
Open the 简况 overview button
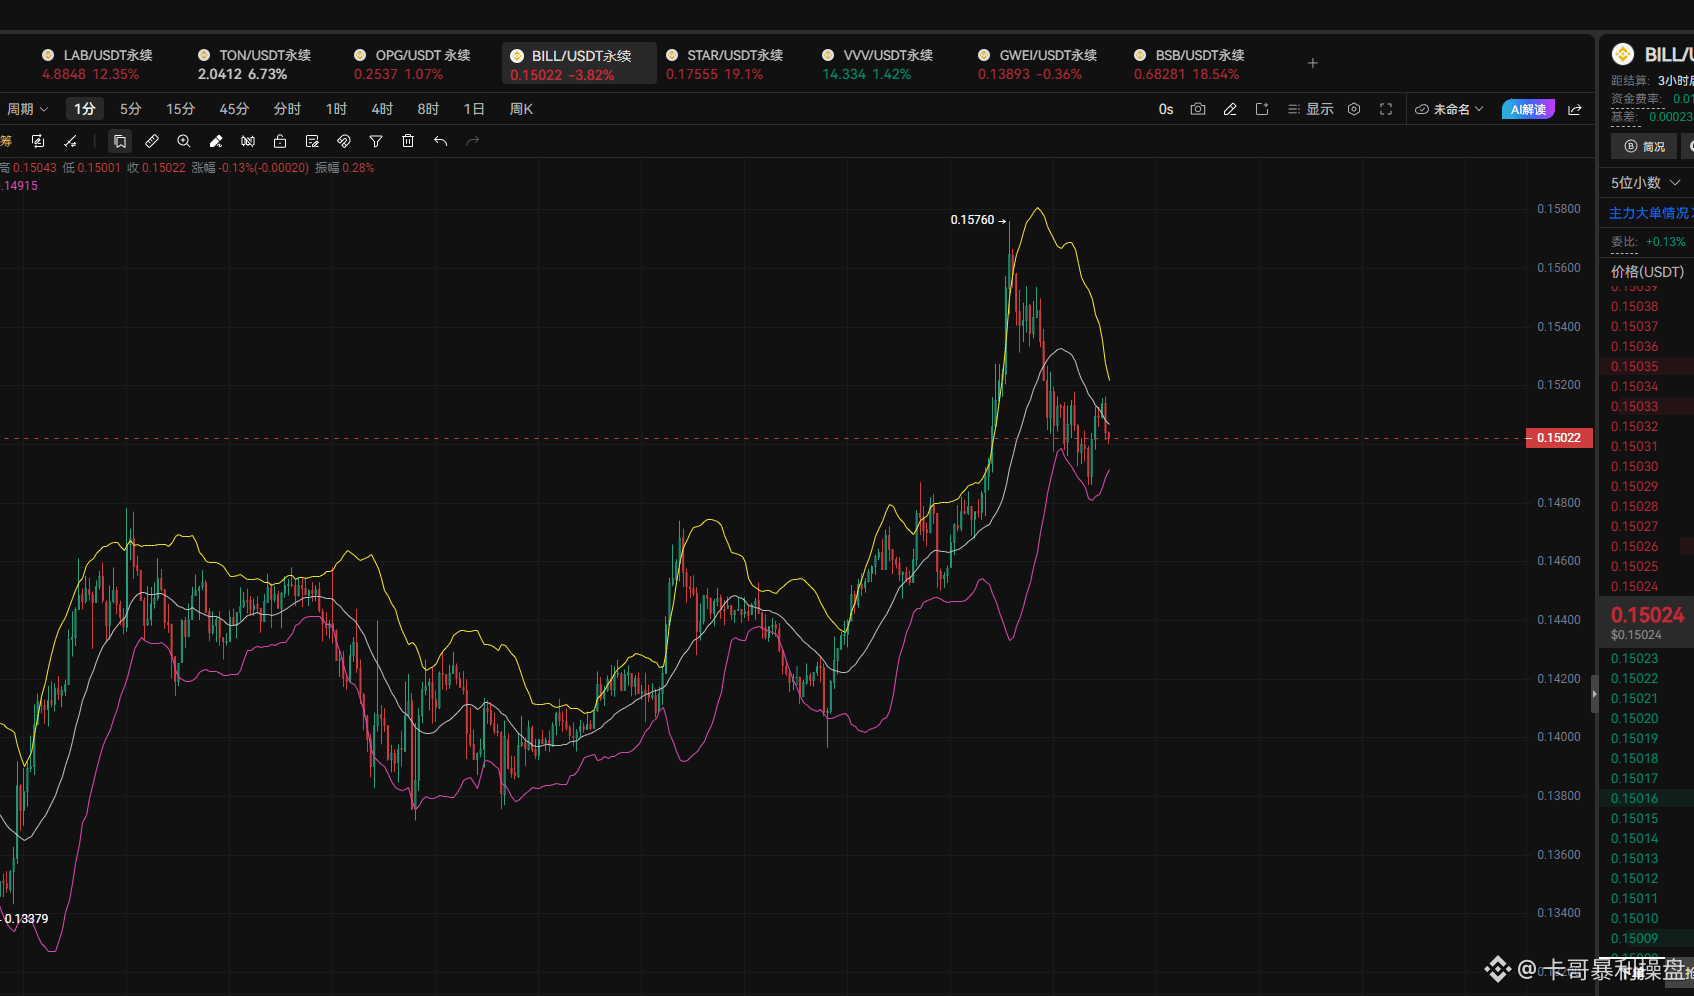(x=1644, y=146)
